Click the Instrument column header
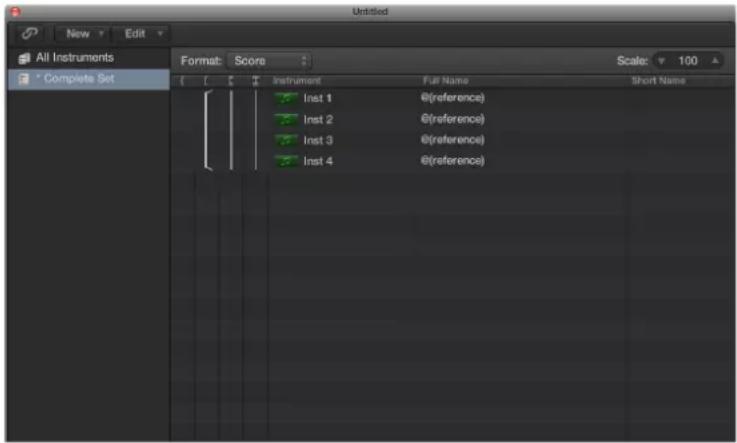Screen dimensions: 737x443 point(297,81)
